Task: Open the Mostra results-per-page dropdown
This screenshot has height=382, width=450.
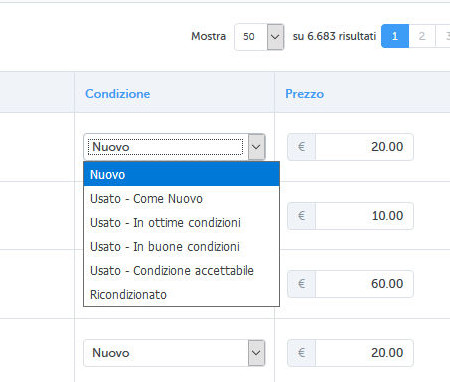Action: click(259, 37)
